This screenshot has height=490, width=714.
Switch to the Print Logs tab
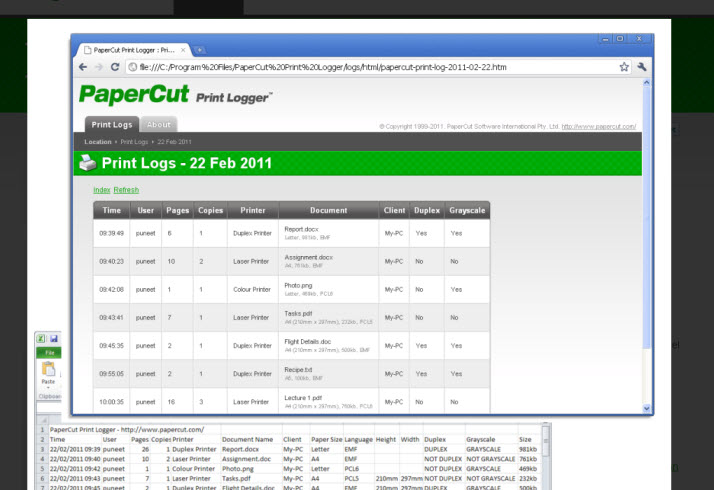112,124
